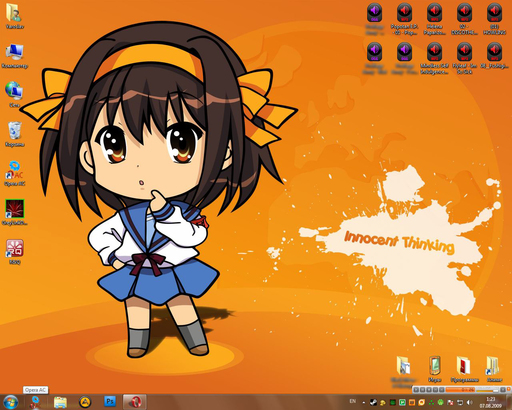Click the Show desktop strip beside the clock

(510, 402)
